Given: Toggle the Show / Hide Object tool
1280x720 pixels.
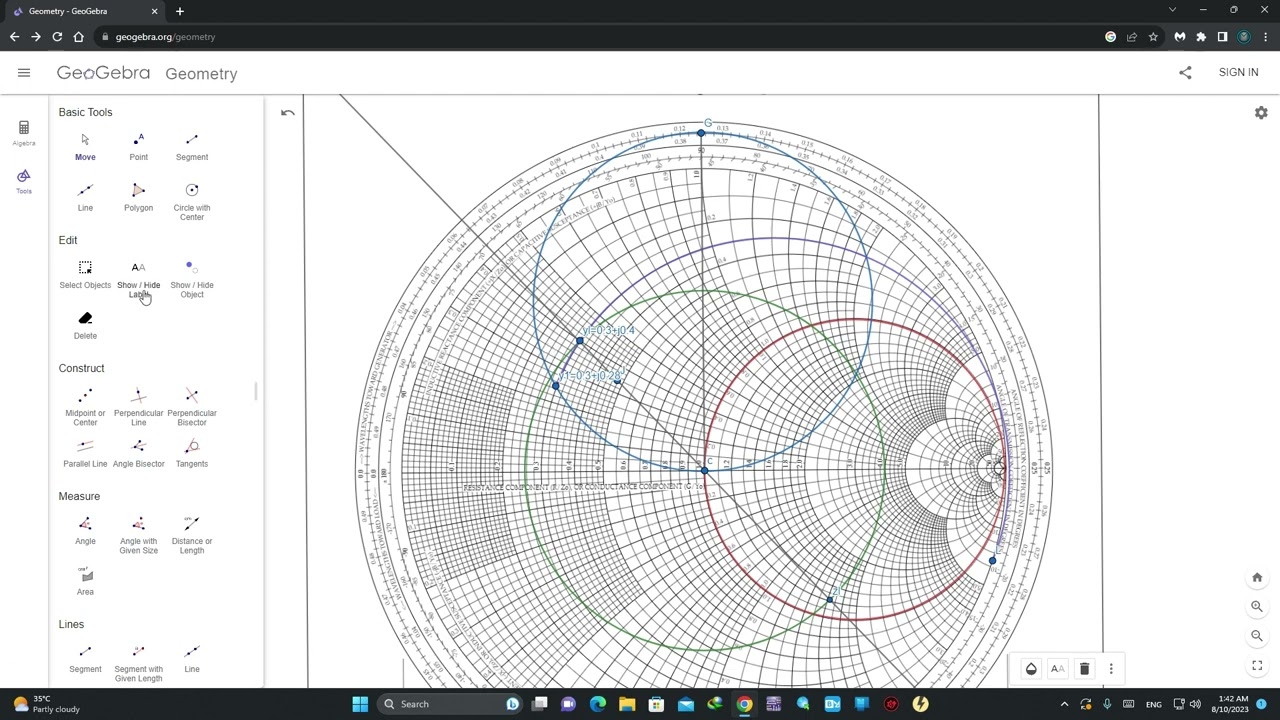Looking at the screenshot, I should coord(192,278).
